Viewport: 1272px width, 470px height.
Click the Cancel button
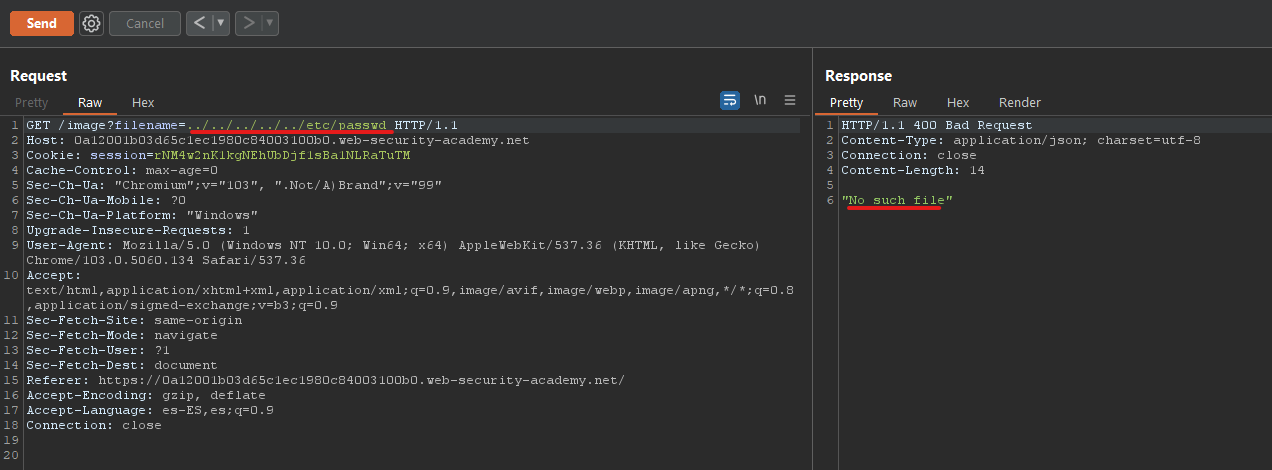[x=145, y=23]
